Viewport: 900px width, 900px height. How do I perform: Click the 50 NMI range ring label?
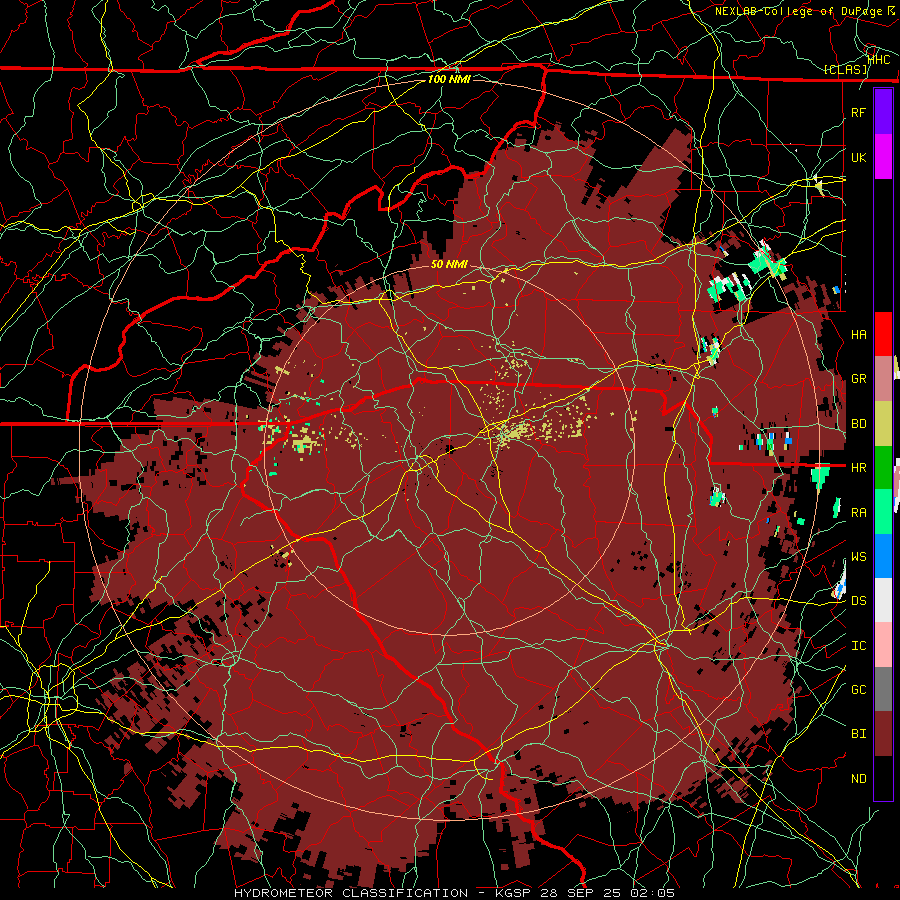pos(449,264)
